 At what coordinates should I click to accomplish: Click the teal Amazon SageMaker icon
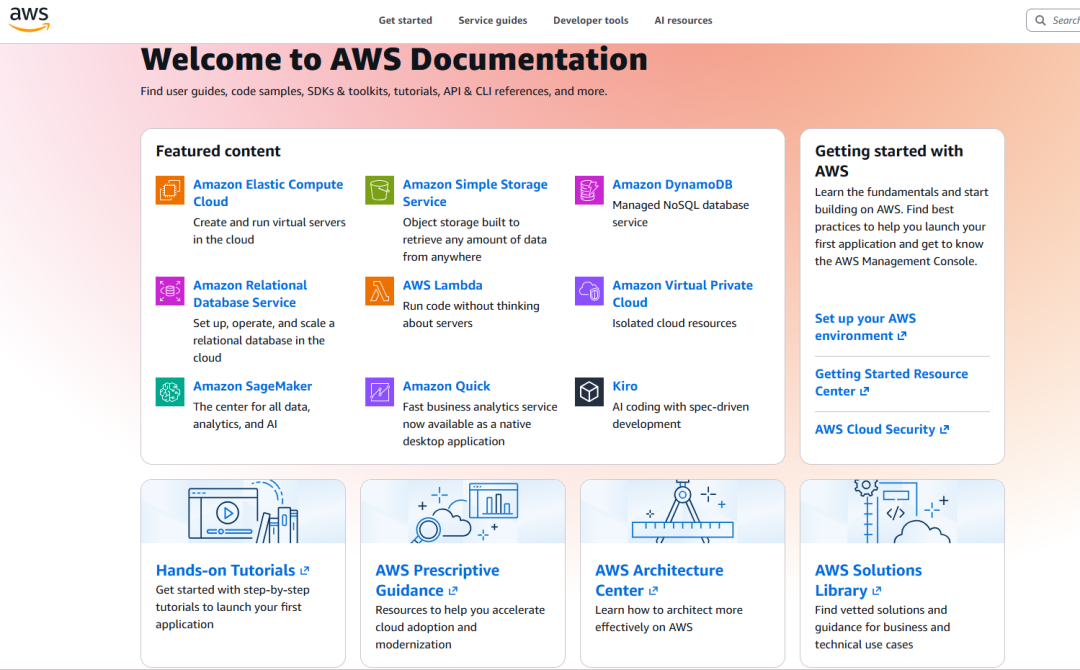click(169, 392)
